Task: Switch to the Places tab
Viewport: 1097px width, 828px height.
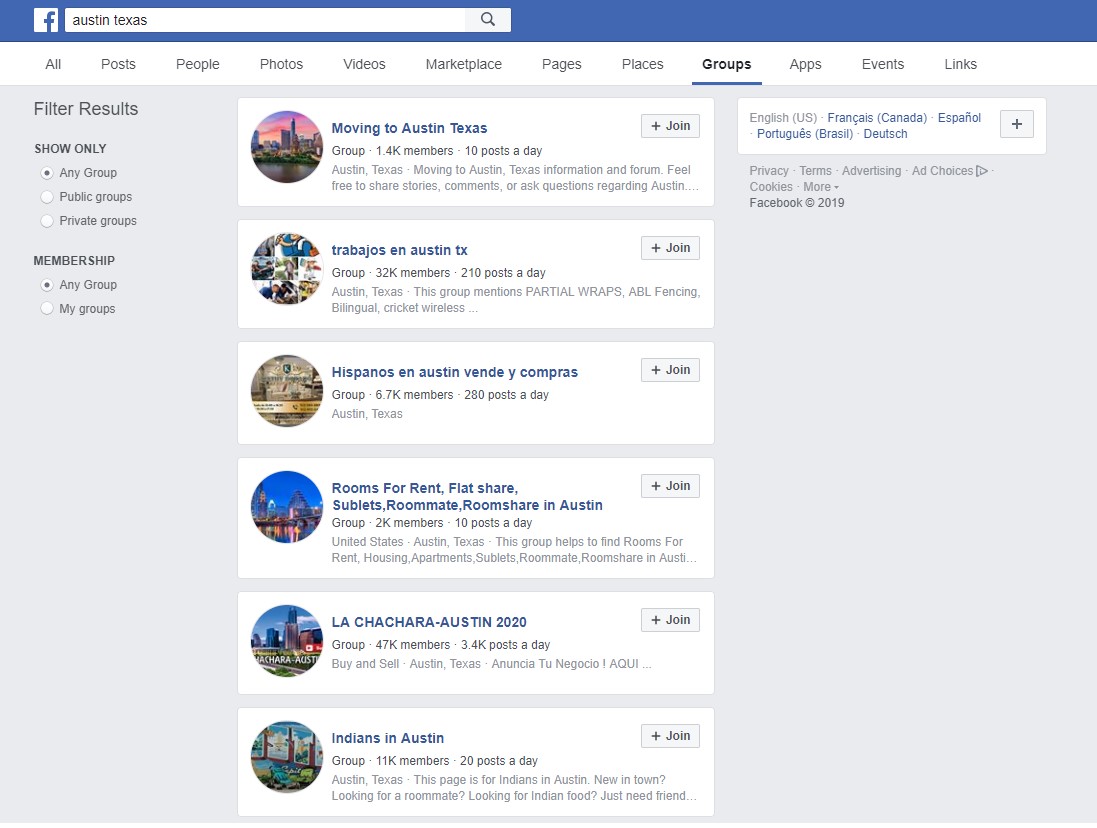Action: point(642,64)
